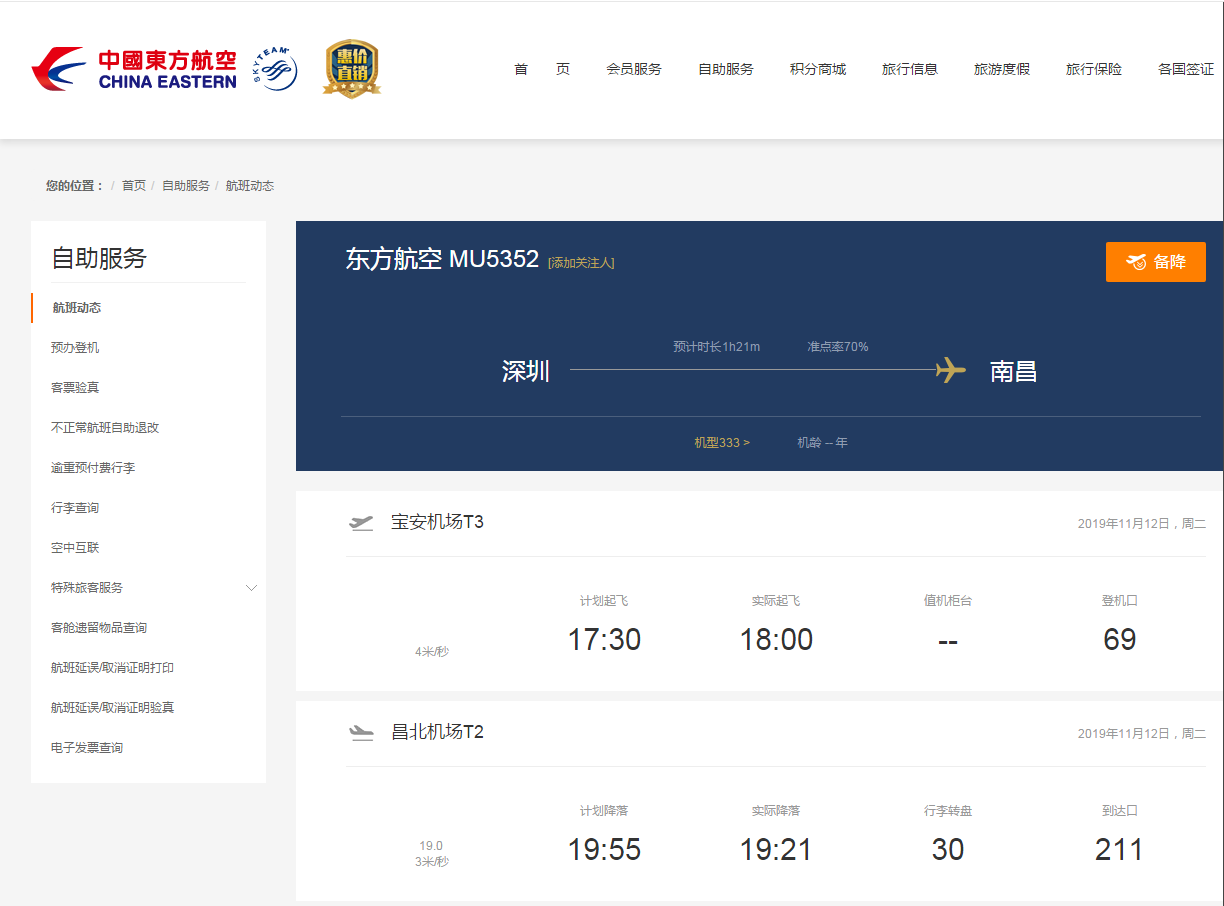
Task: Click 航班动态 breadcrumb item
Action: pyautogui.click(x=250, y=186)
